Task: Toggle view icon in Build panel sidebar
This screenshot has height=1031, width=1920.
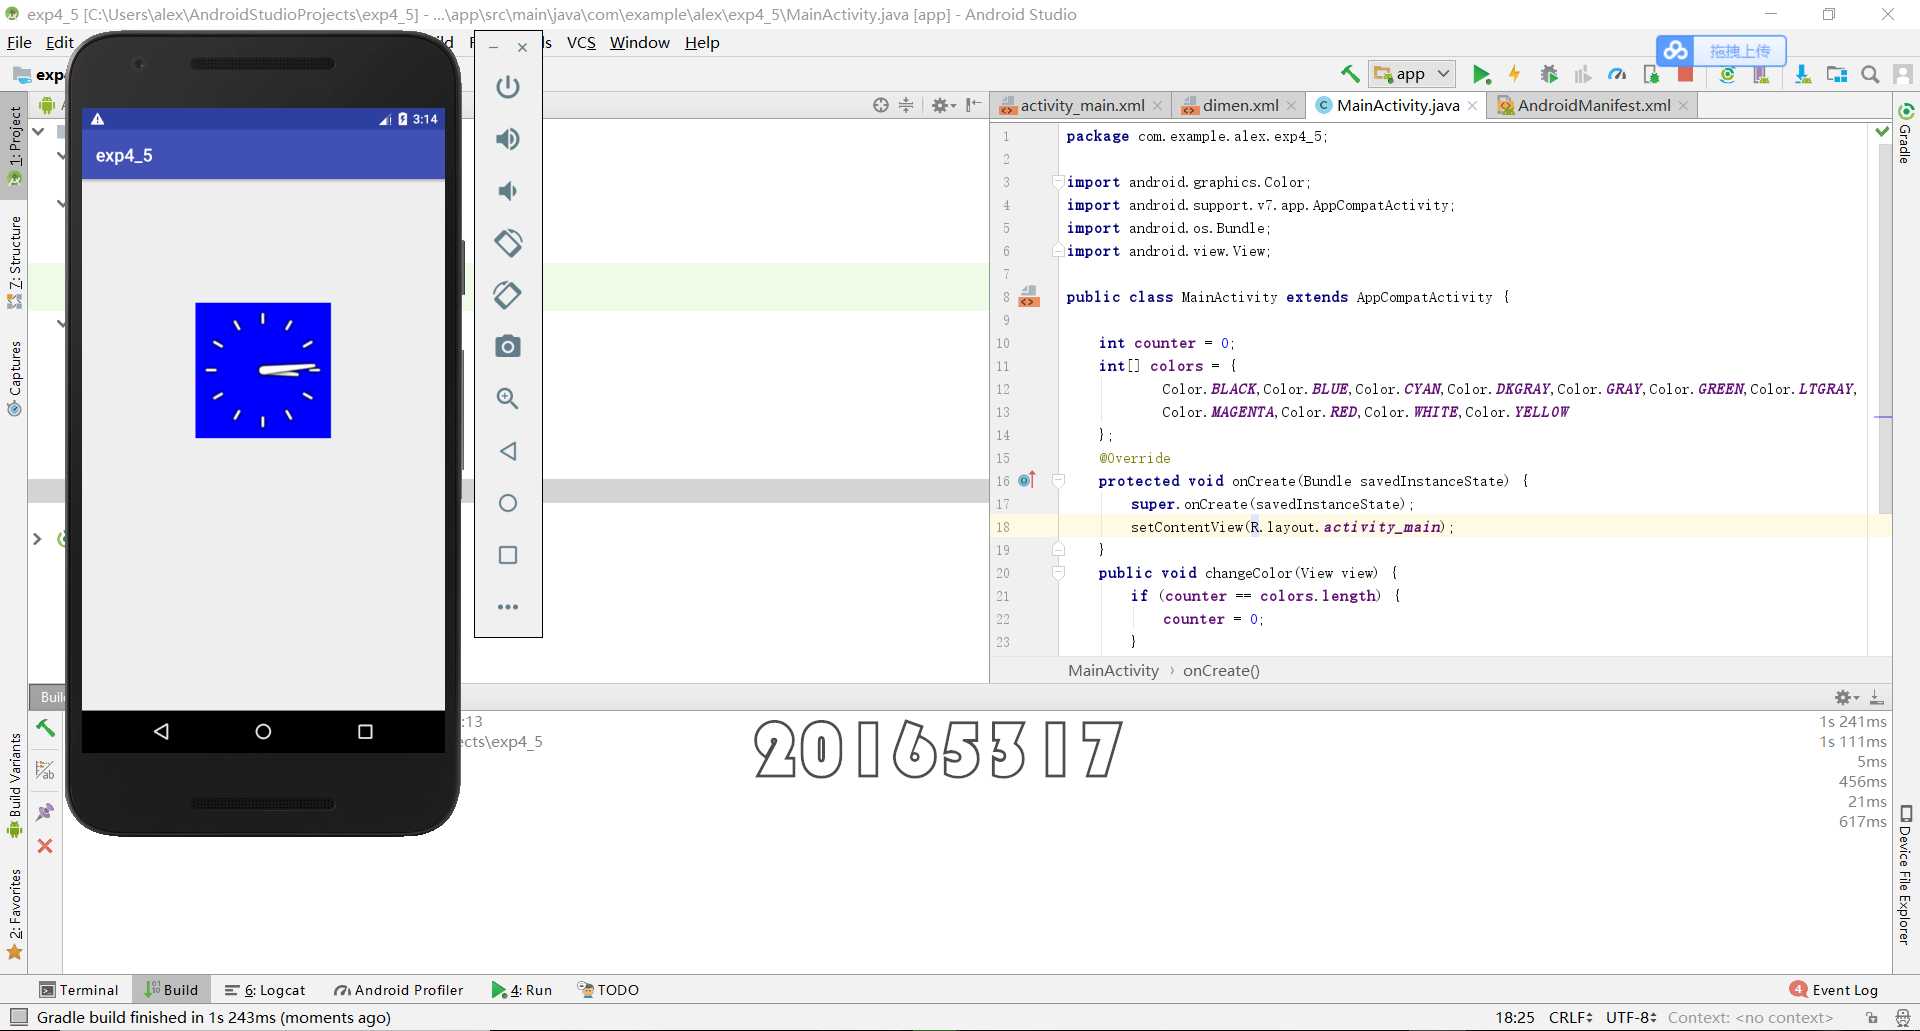Action: pyautogui.click(x=45, y=770)
